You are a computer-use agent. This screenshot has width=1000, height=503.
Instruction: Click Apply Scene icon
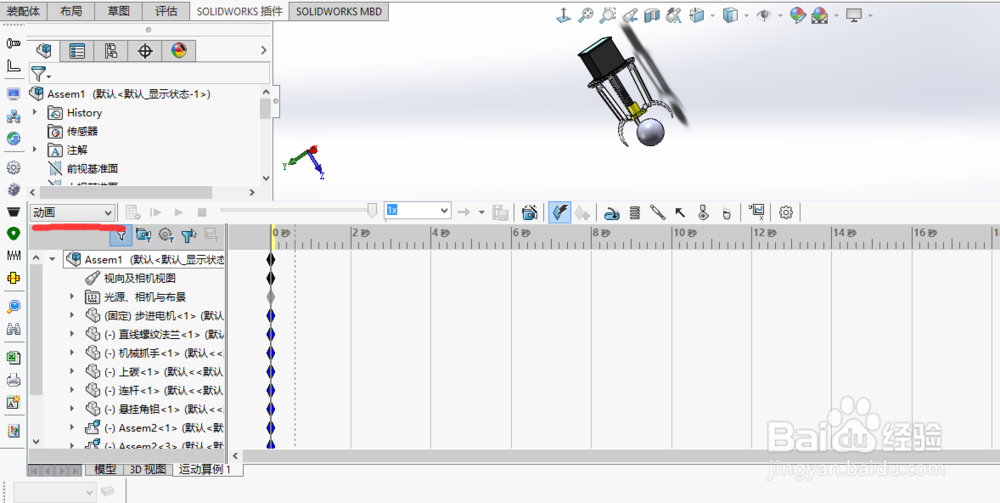820,15
